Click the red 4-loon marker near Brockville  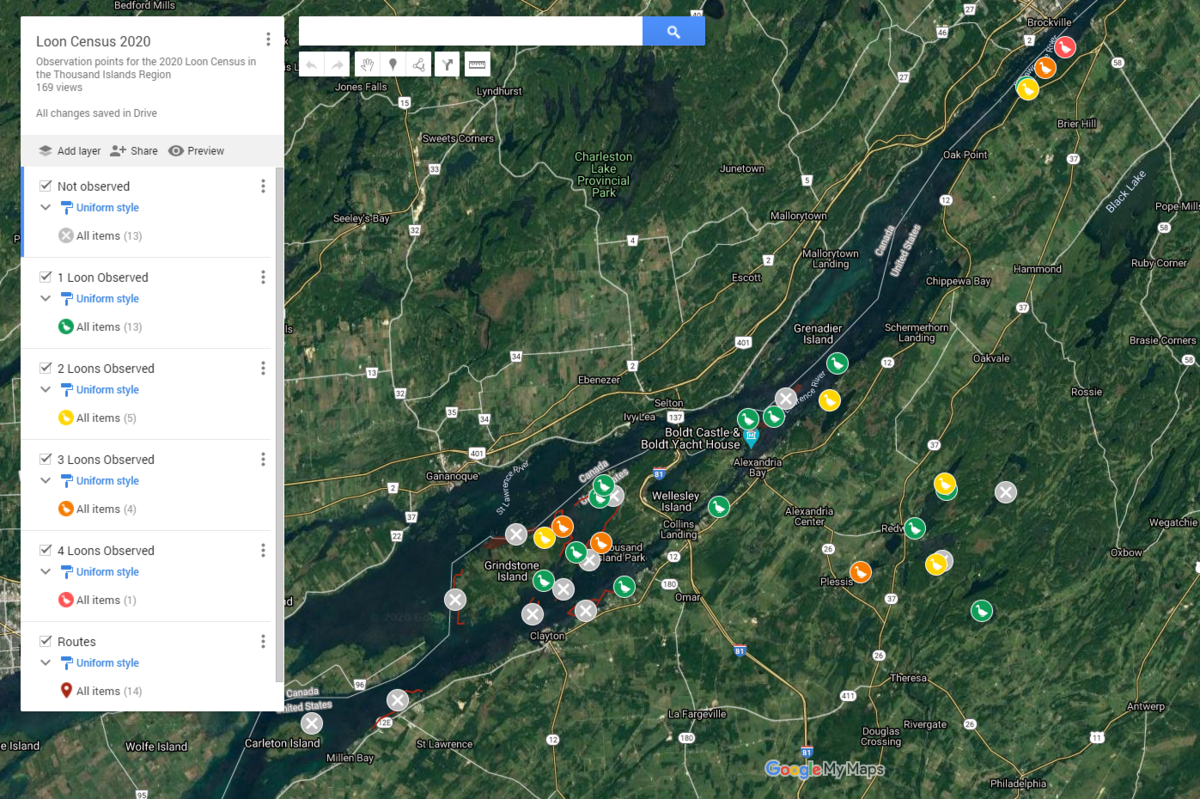tap(1065, 47)
